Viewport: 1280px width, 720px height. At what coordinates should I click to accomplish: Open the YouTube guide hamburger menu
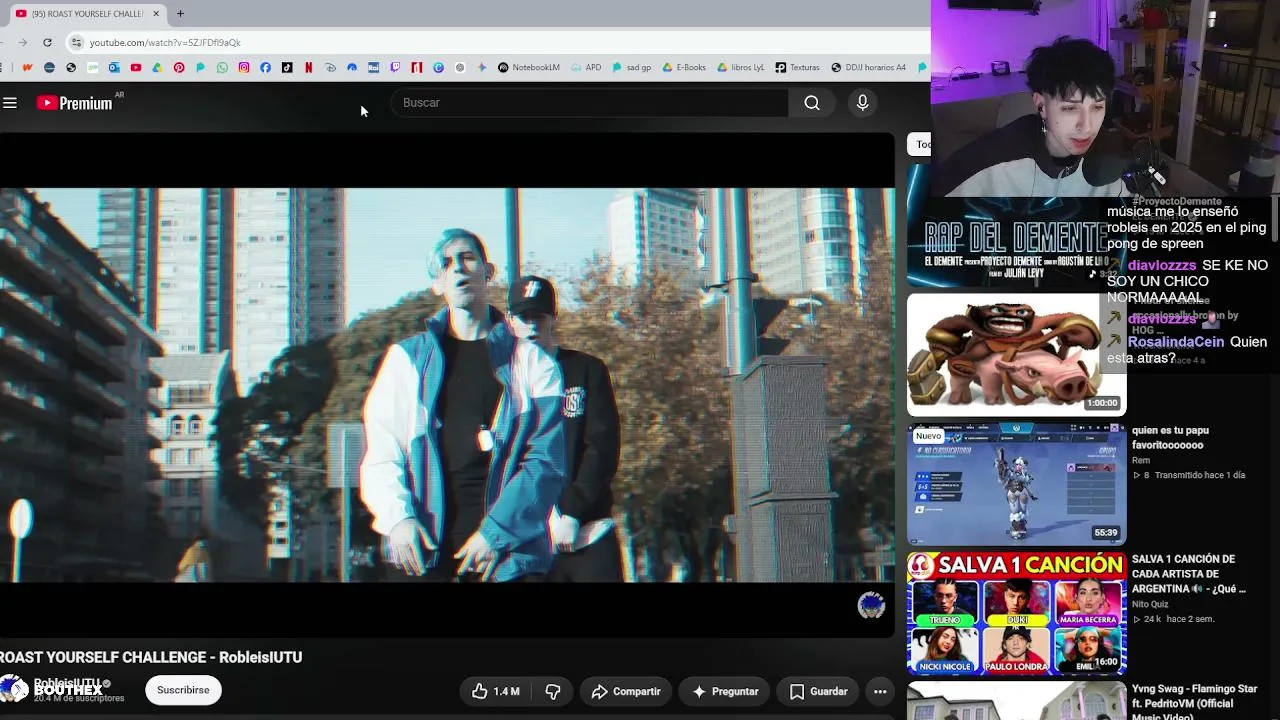click(10, 103)
